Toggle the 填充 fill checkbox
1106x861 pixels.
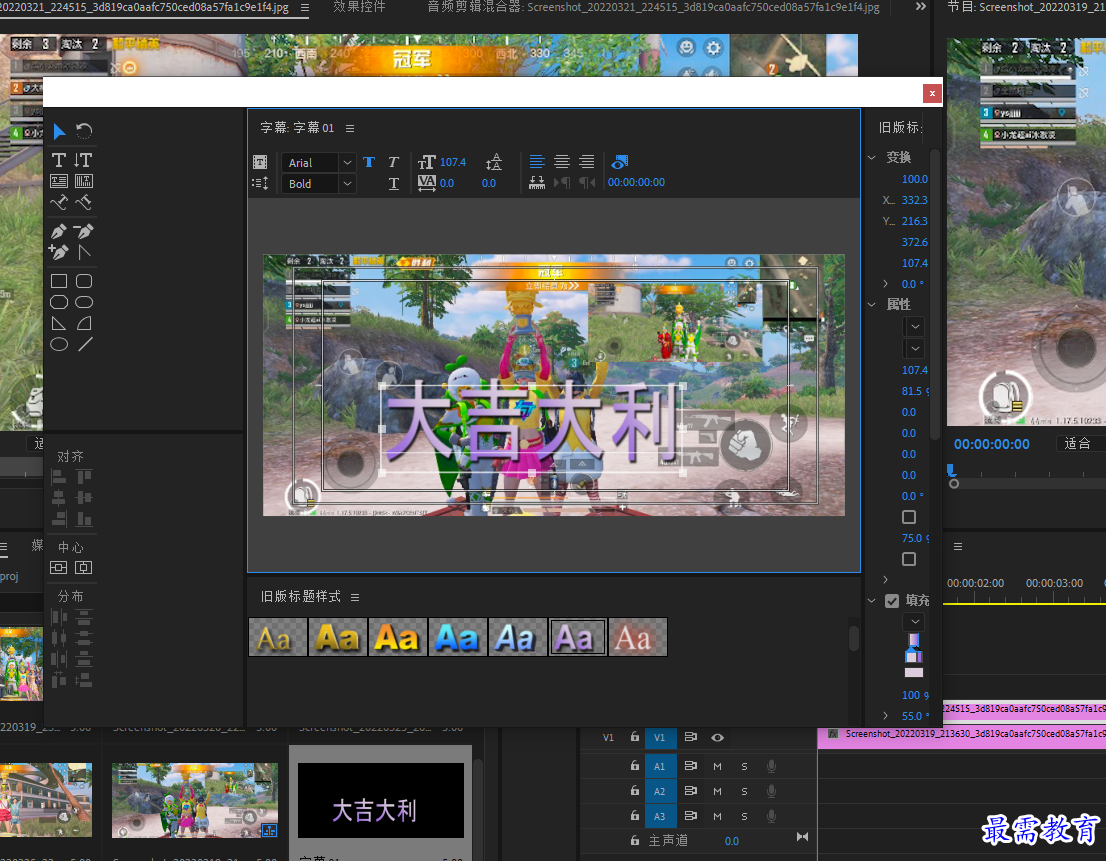[x=892, y=601]
